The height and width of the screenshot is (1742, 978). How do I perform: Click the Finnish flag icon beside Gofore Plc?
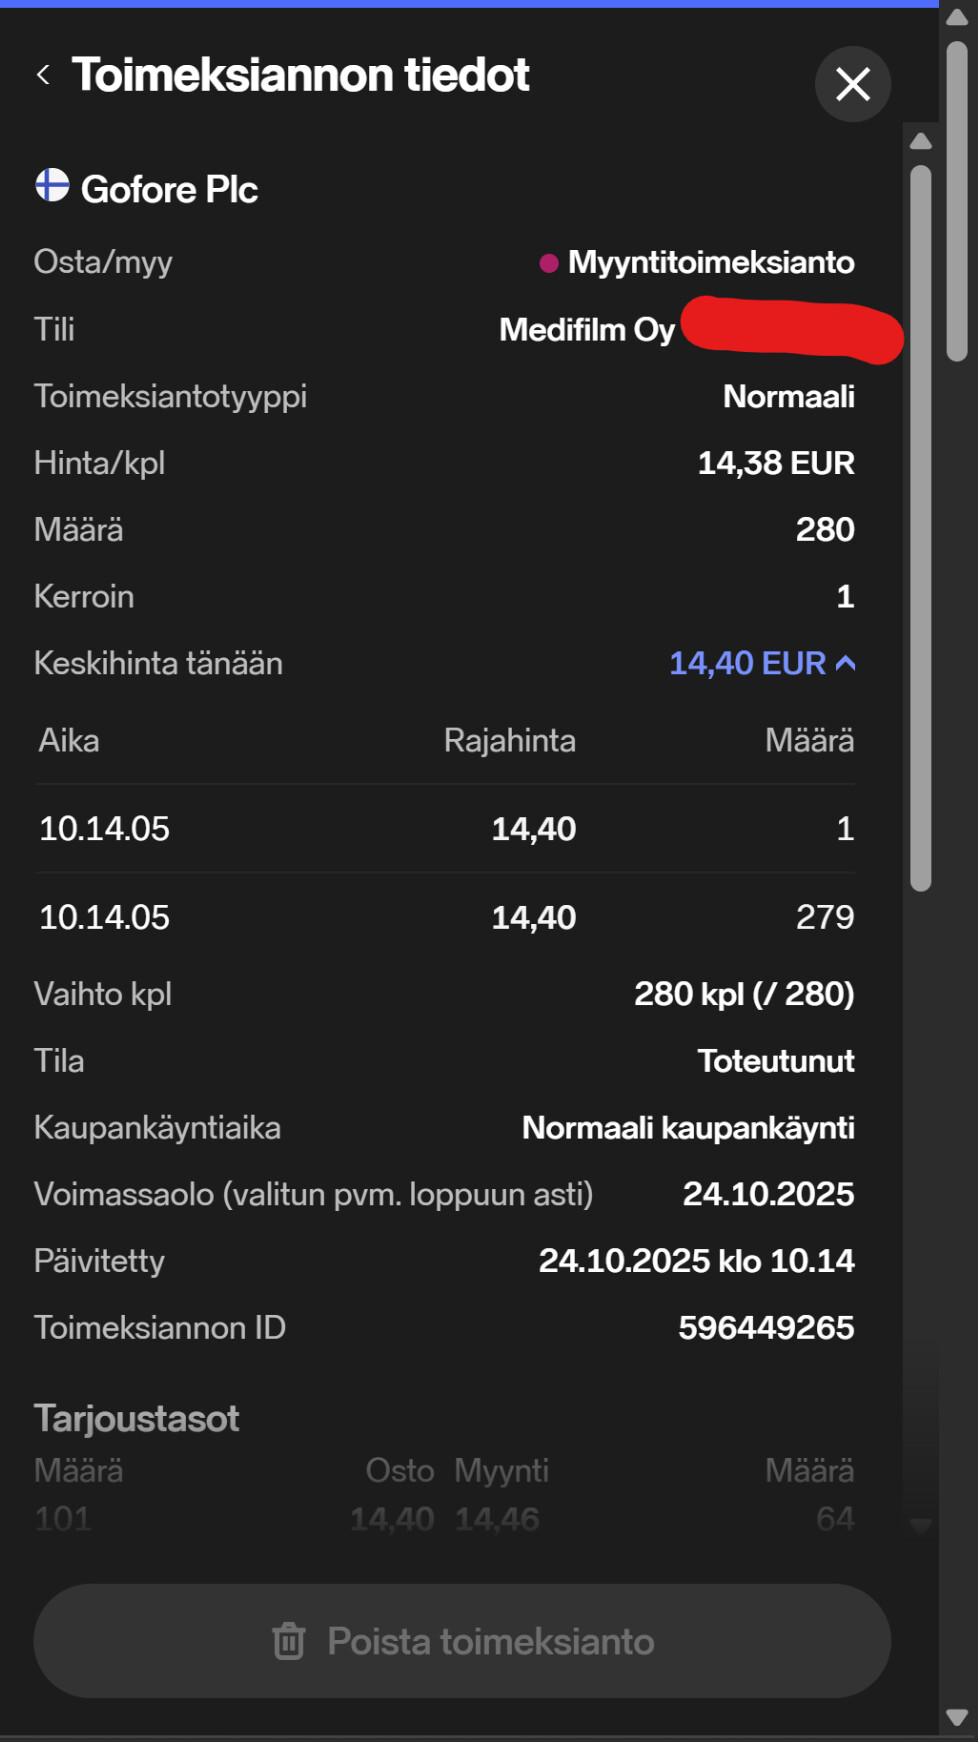pyautogui.click(x=52, y=186)
